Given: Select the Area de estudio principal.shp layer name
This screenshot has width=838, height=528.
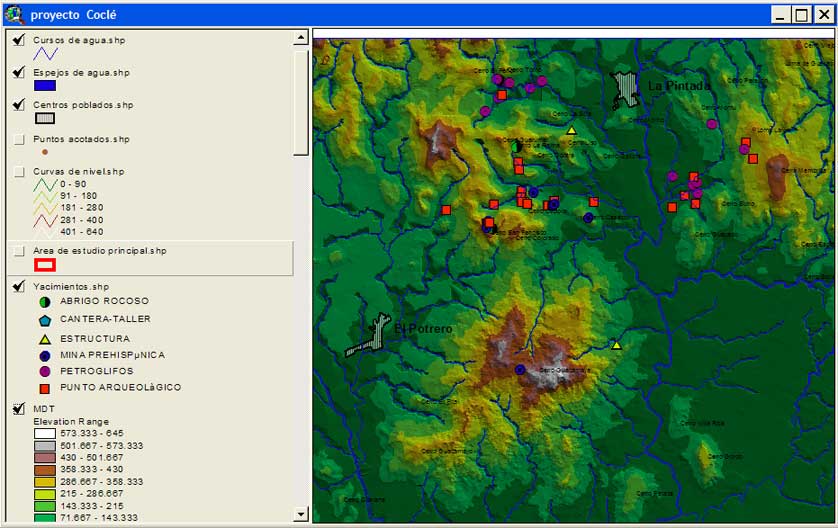Looking at the screenshot, I should [100, 251].
